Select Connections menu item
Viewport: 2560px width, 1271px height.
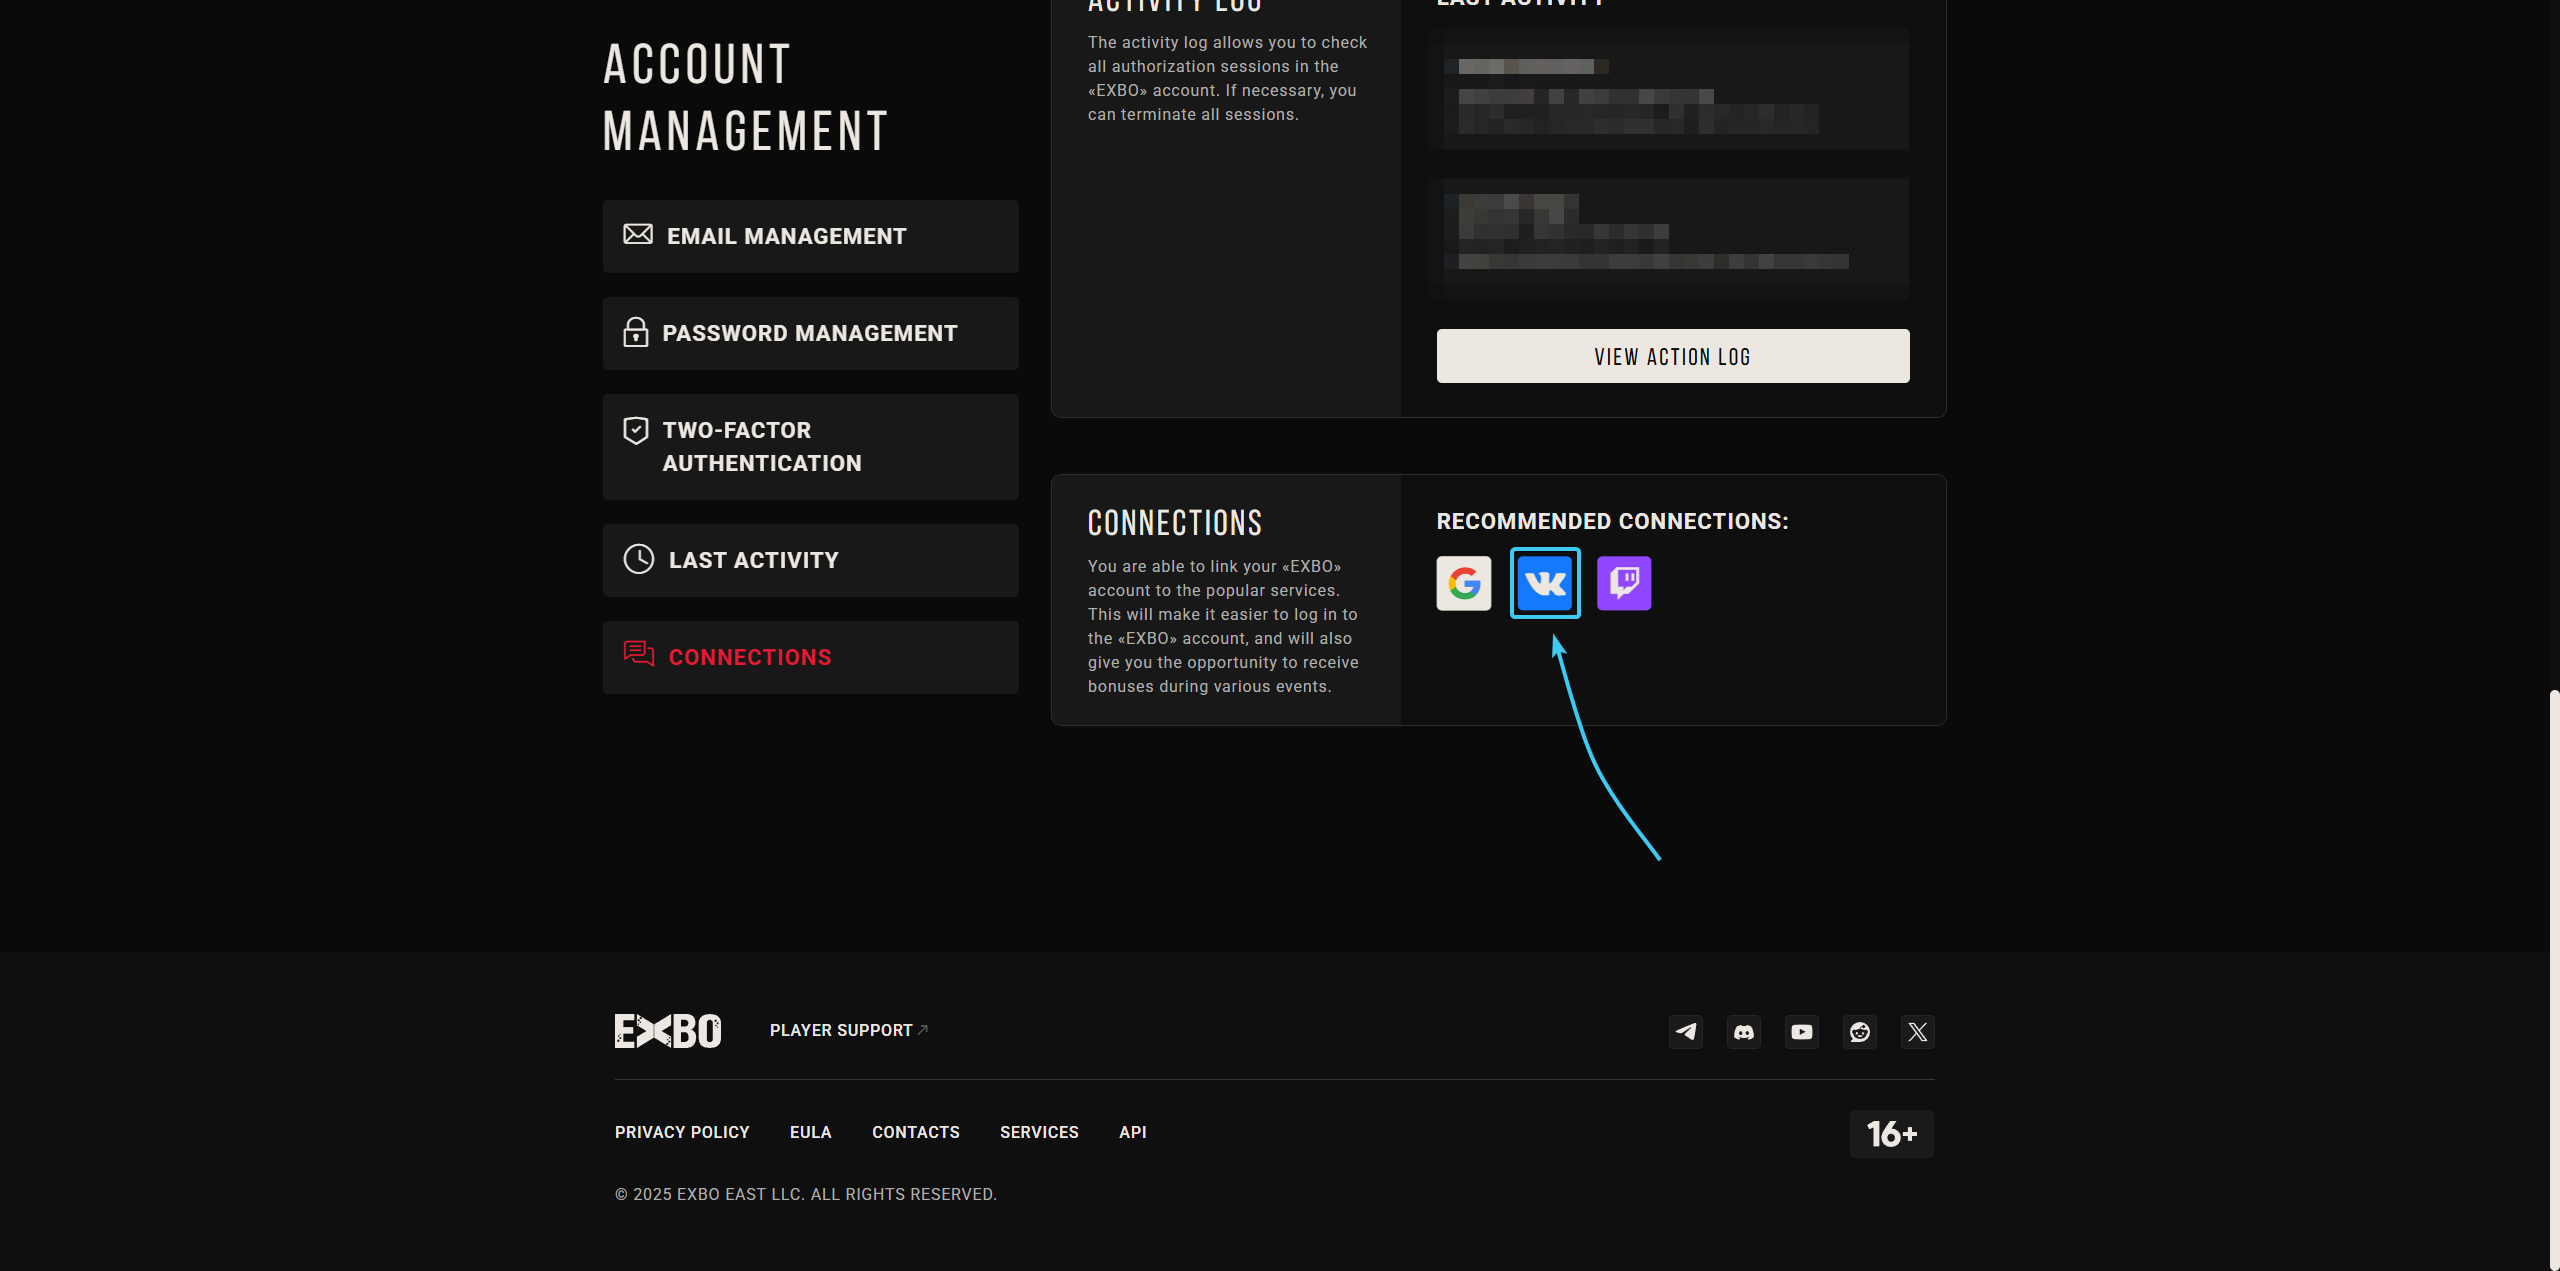[x=811, y=657]
